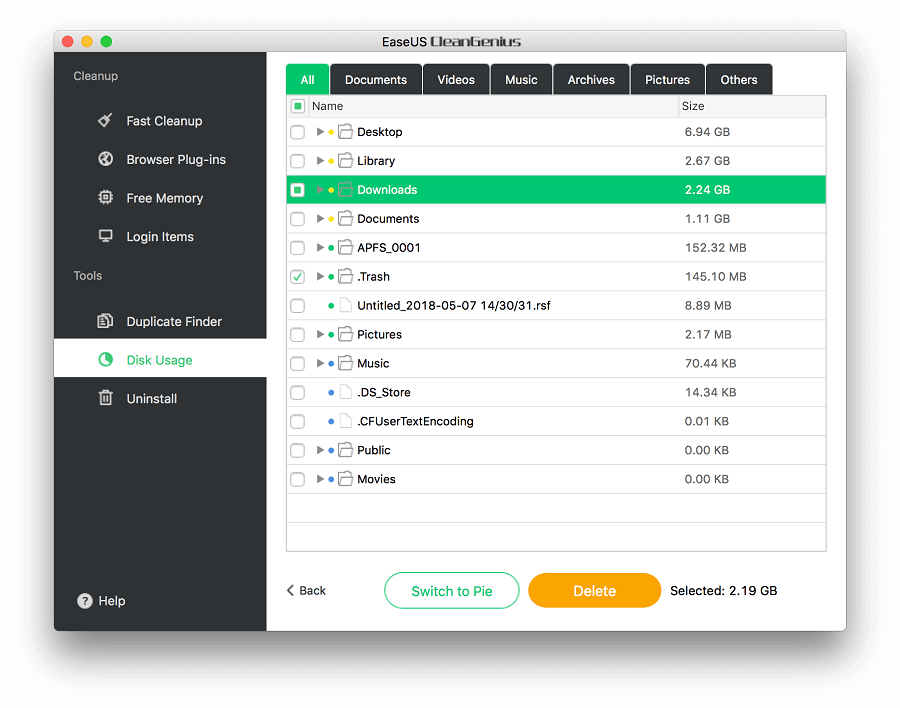Expand the Library folder tree arrow

click(320, 161)
